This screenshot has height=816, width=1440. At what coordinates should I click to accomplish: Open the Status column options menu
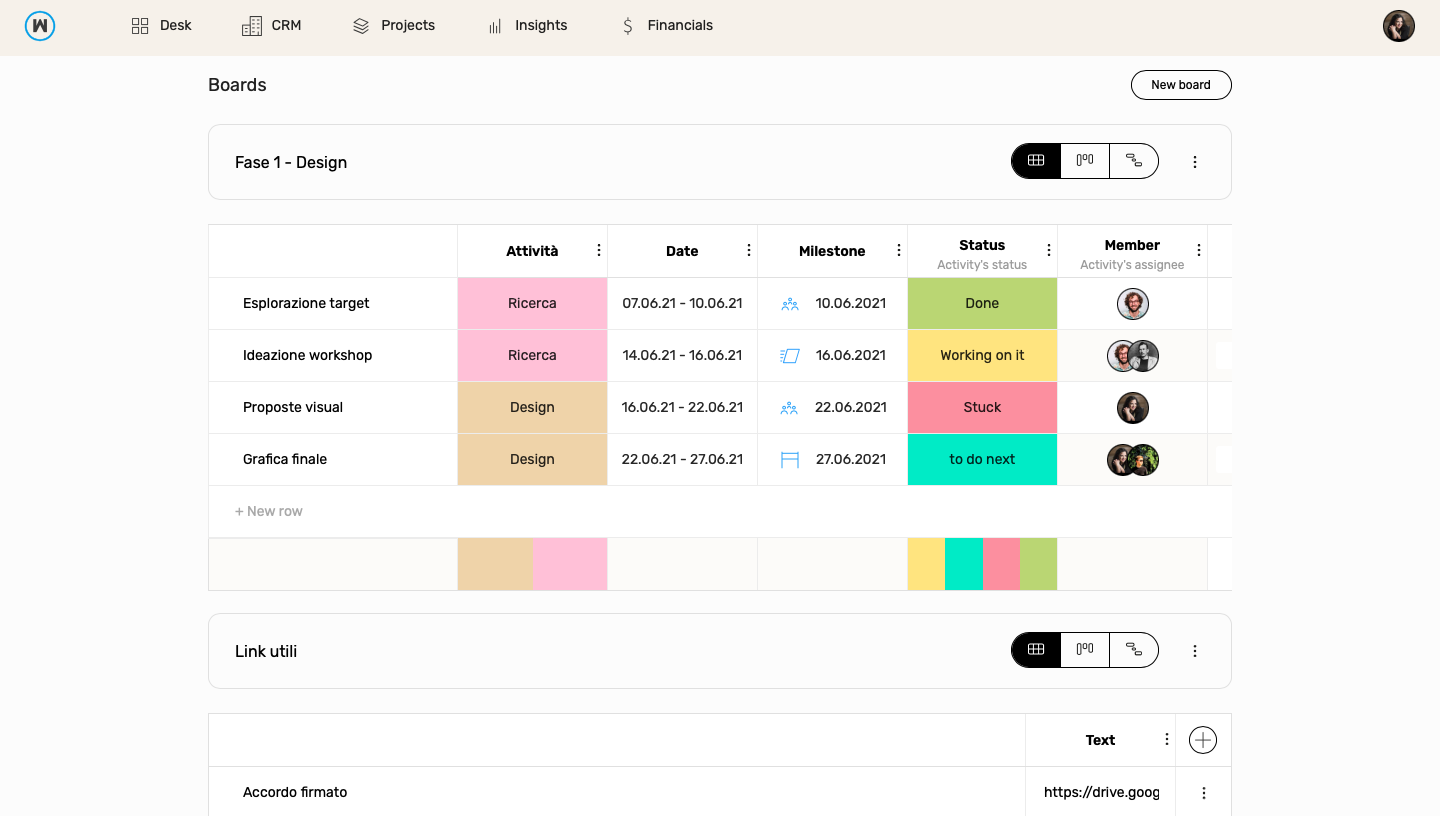click(1049, 250)
